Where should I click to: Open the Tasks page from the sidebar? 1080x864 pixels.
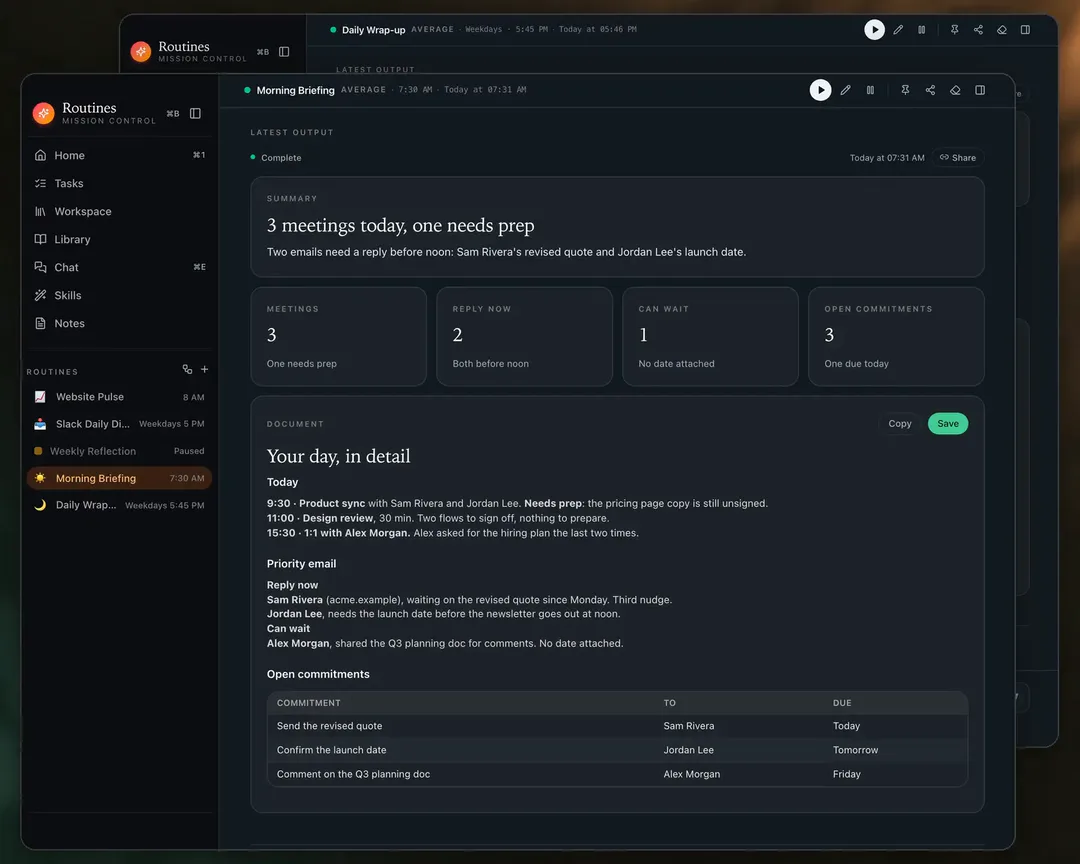click(x=119, y=183)
